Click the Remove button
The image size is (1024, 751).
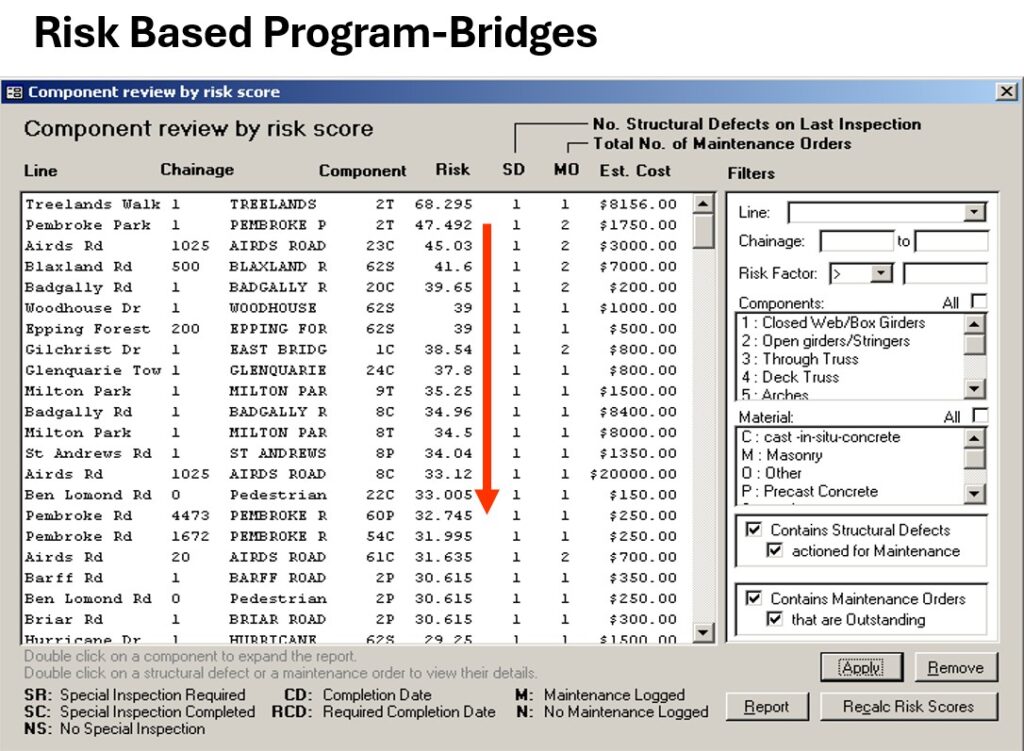[956, 667]
